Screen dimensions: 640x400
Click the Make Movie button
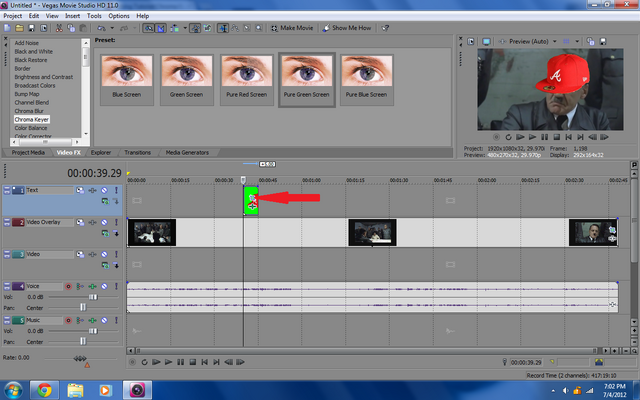click(292, 28)
